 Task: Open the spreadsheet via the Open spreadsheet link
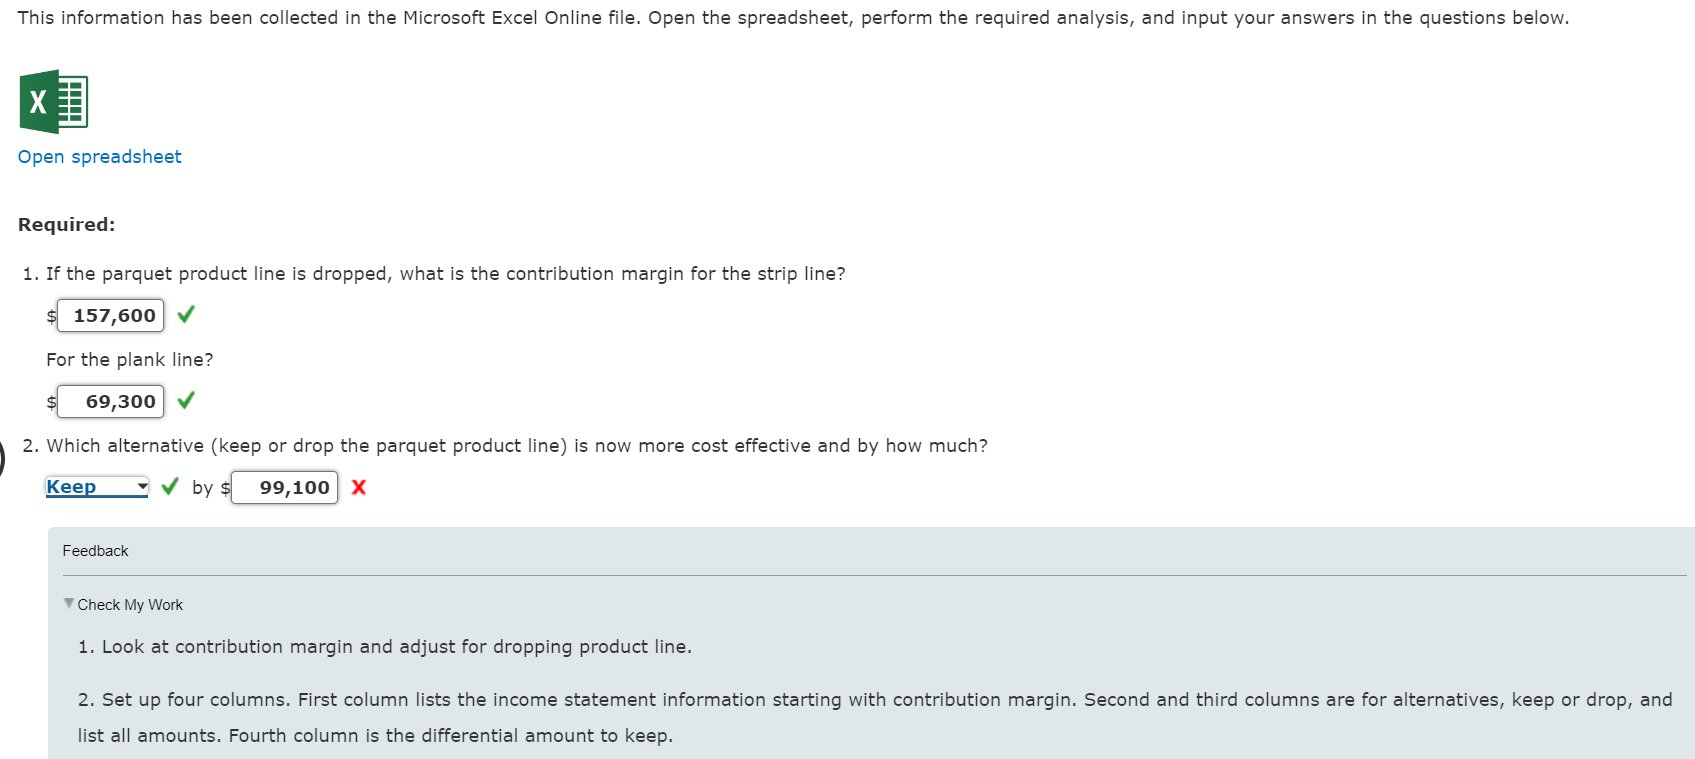point(99,156)
